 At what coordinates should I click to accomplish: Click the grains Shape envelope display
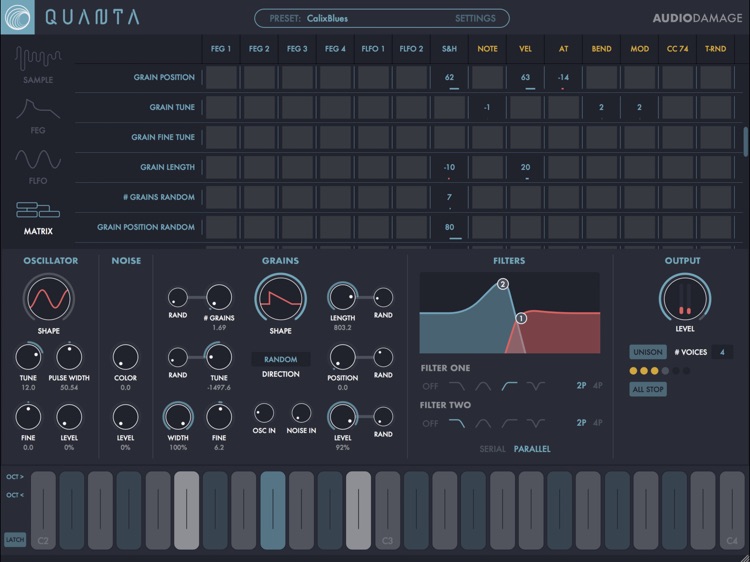pyautogui.click(x=280, y=299)
